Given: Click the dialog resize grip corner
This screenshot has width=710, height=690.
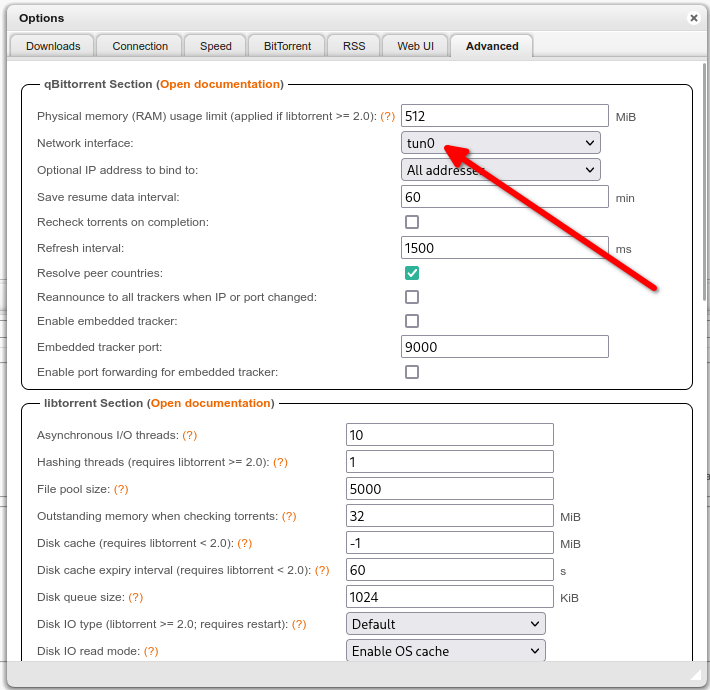Looking at the screenshot, I should [695, 675].
